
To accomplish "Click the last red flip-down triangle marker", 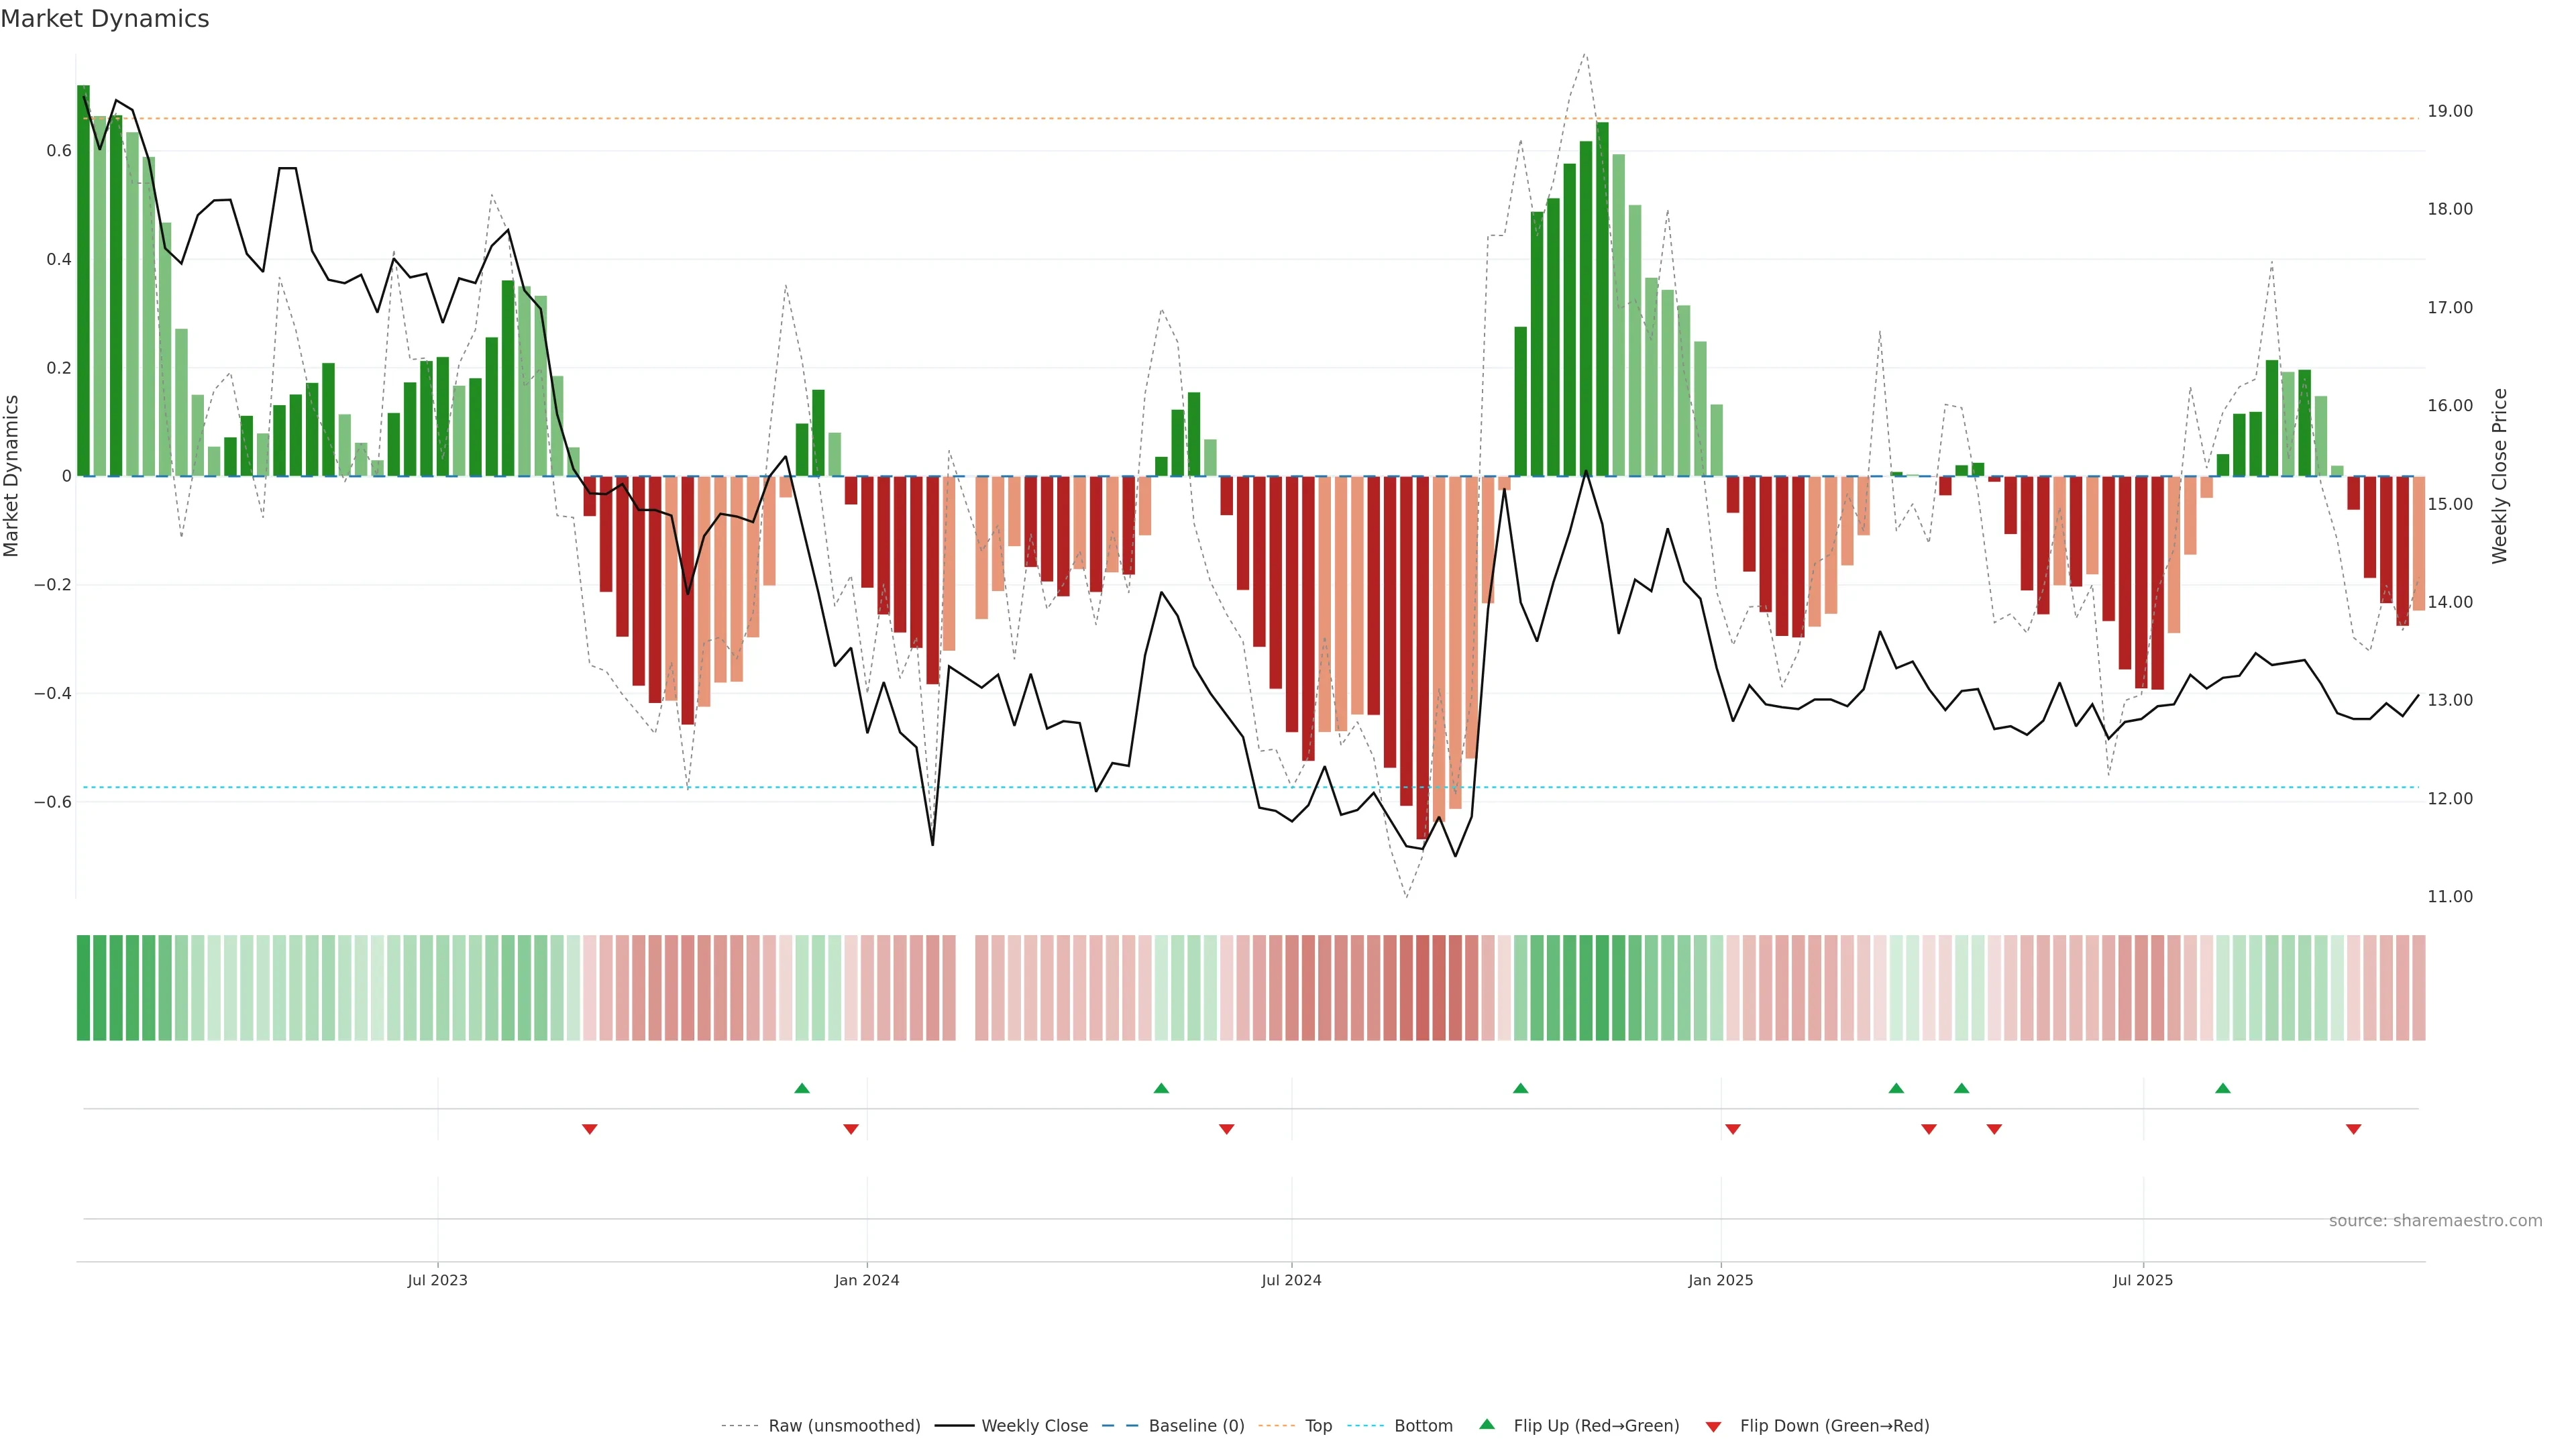I will point(2353,1129).
